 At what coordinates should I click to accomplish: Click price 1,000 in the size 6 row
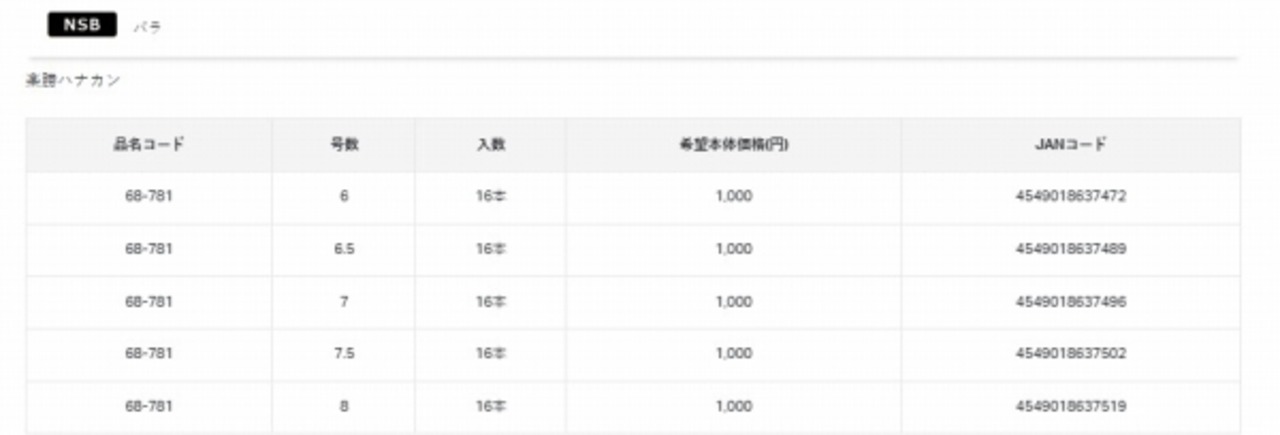(x=734, y=196)
